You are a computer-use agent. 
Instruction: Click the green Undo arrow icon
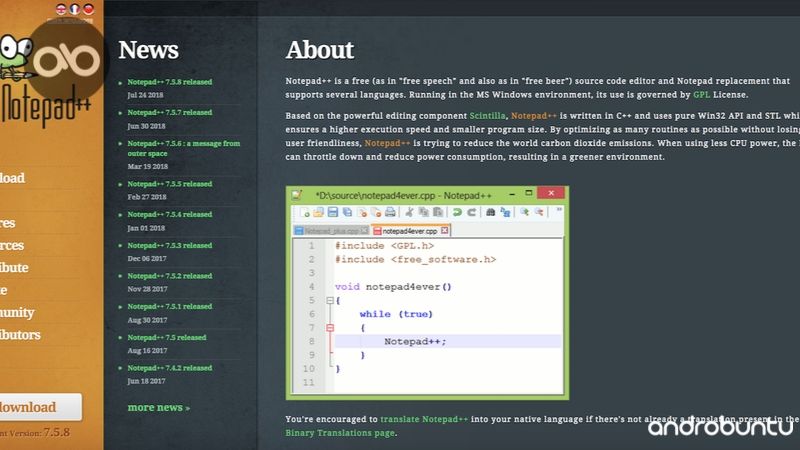click(457, 212)
